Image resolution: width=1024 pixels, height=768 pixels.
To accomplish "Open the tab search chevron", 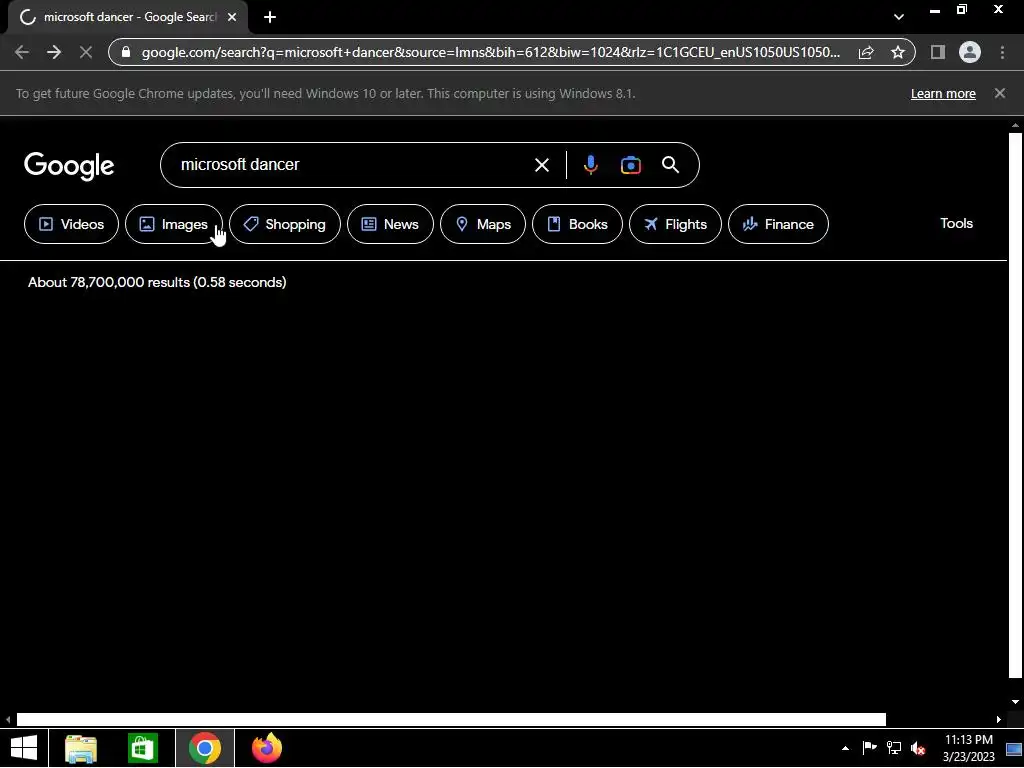I will tap(899, 17).
